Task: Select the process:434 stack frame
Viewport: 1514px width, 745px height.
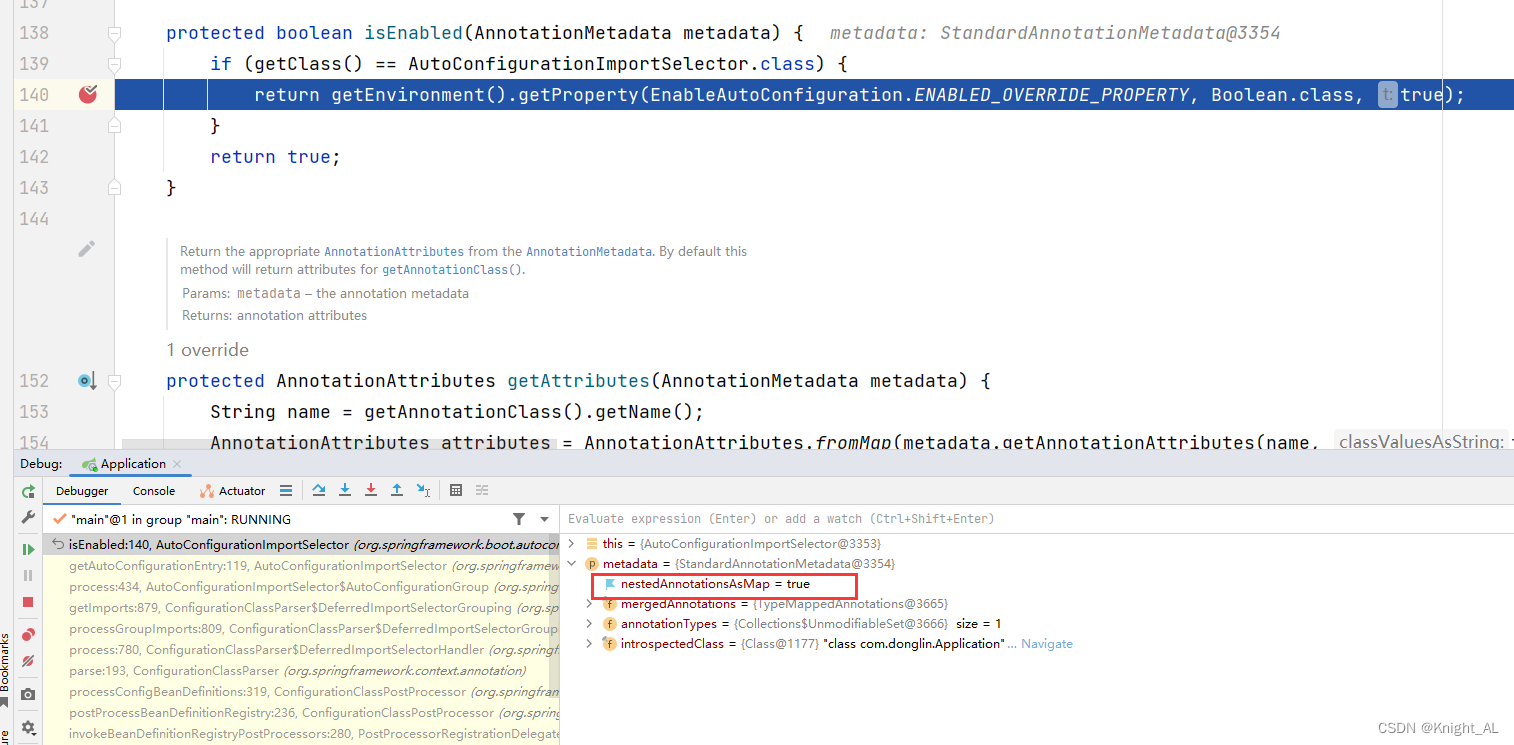Action: point(301,587)
